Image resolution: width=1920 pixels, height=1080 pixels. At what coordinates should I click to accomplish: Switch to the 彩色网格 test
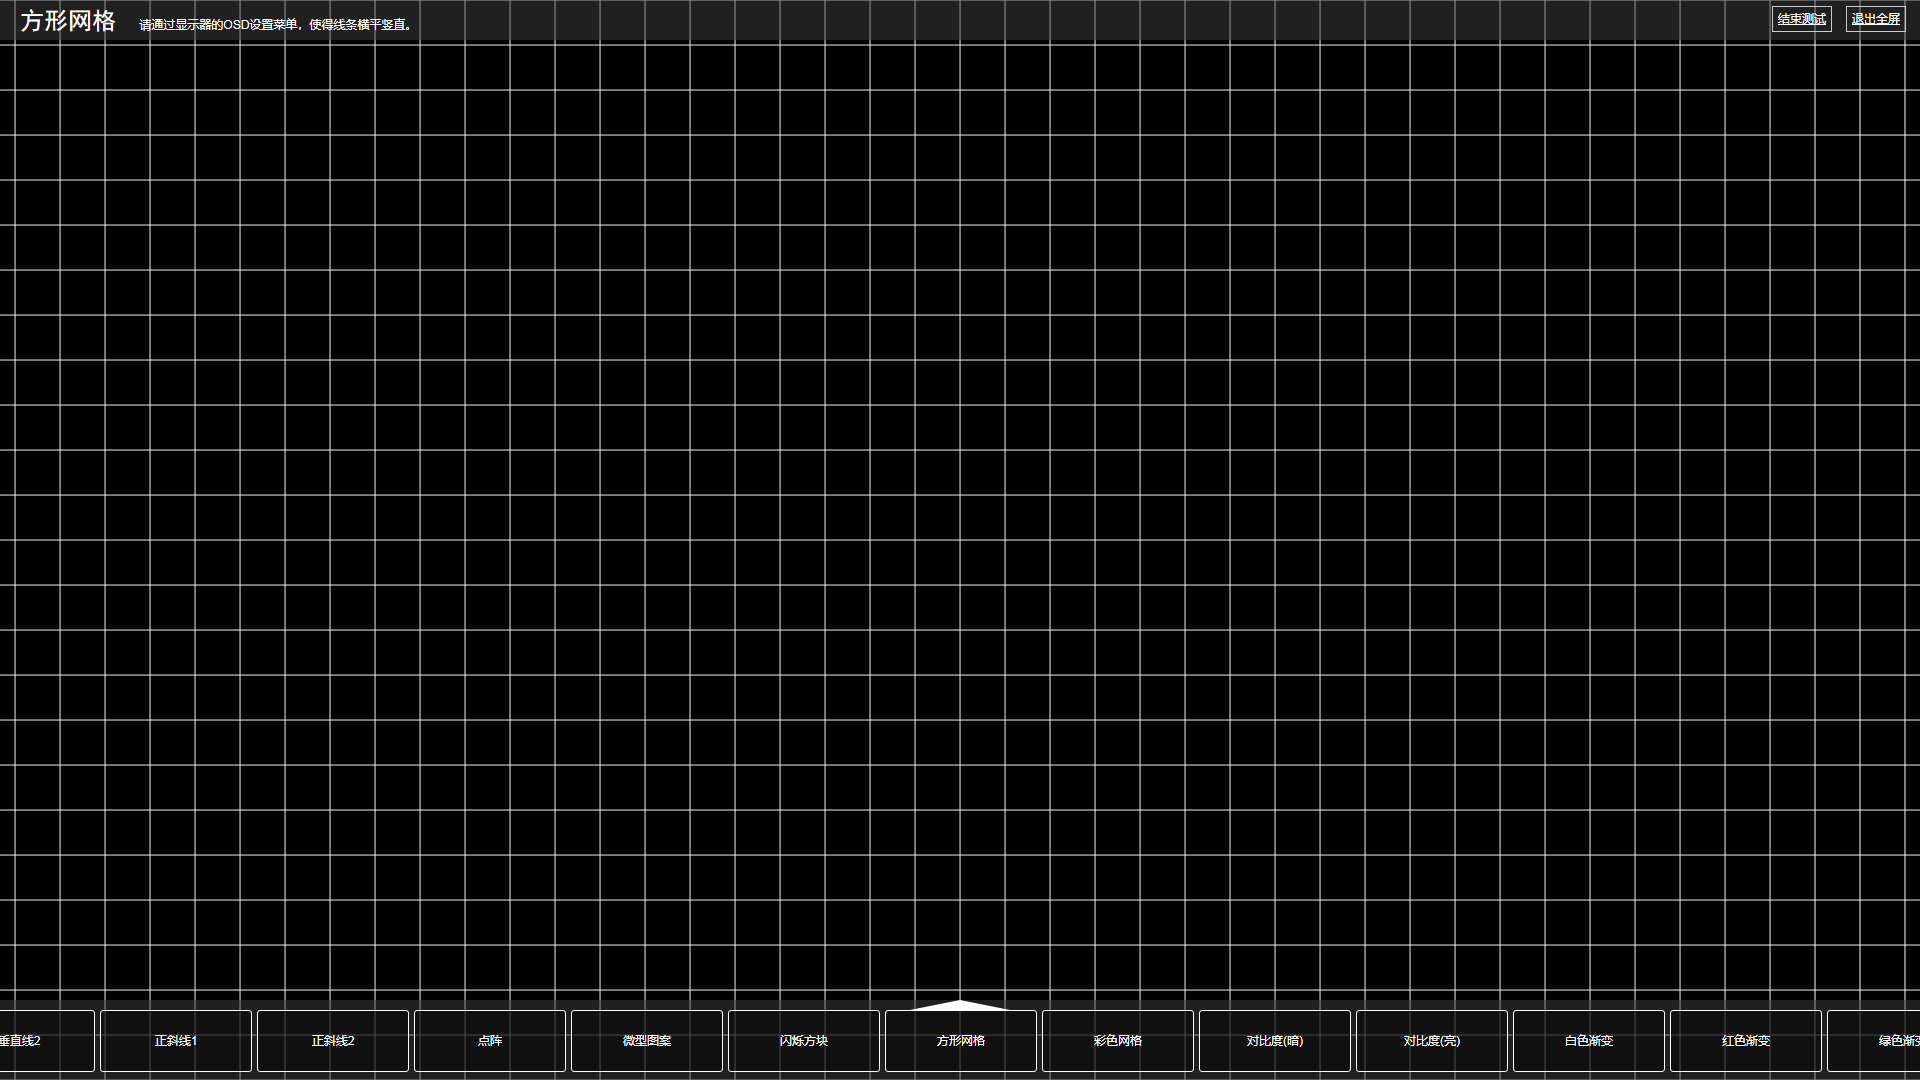click(1118, 1041)
